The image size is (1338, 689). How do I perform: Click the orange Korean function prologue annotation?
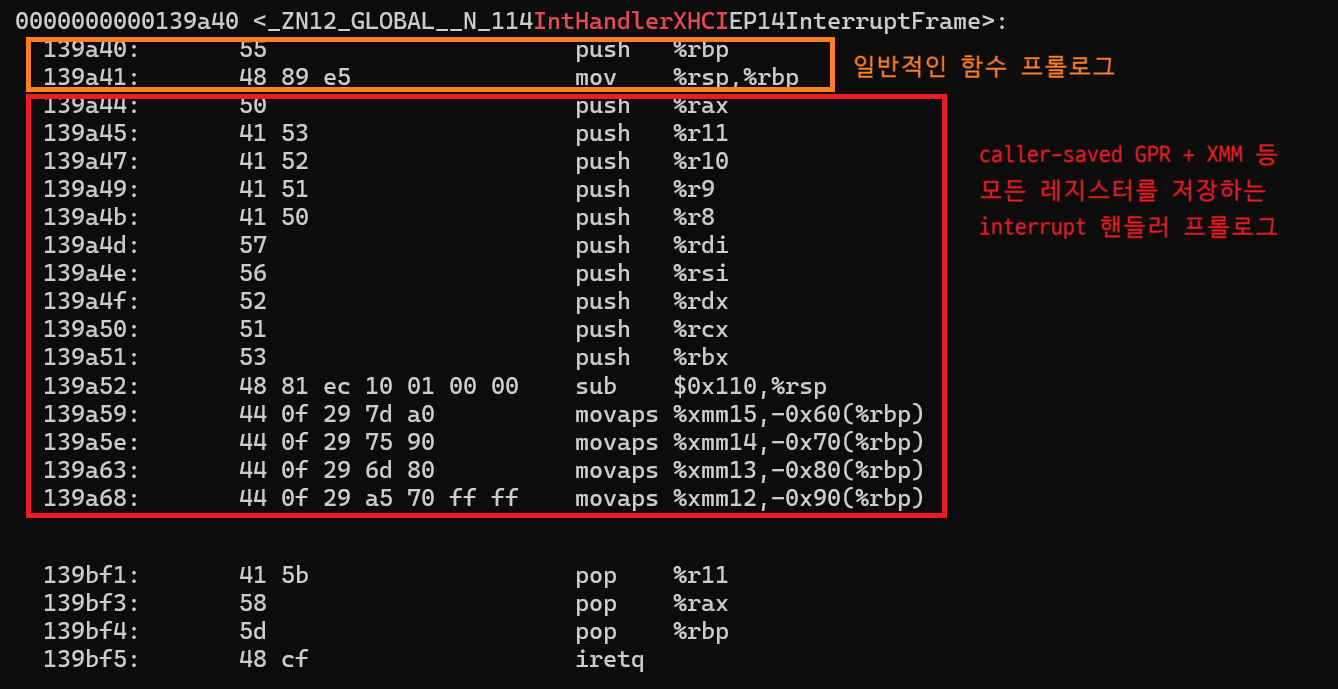(983, 67)
